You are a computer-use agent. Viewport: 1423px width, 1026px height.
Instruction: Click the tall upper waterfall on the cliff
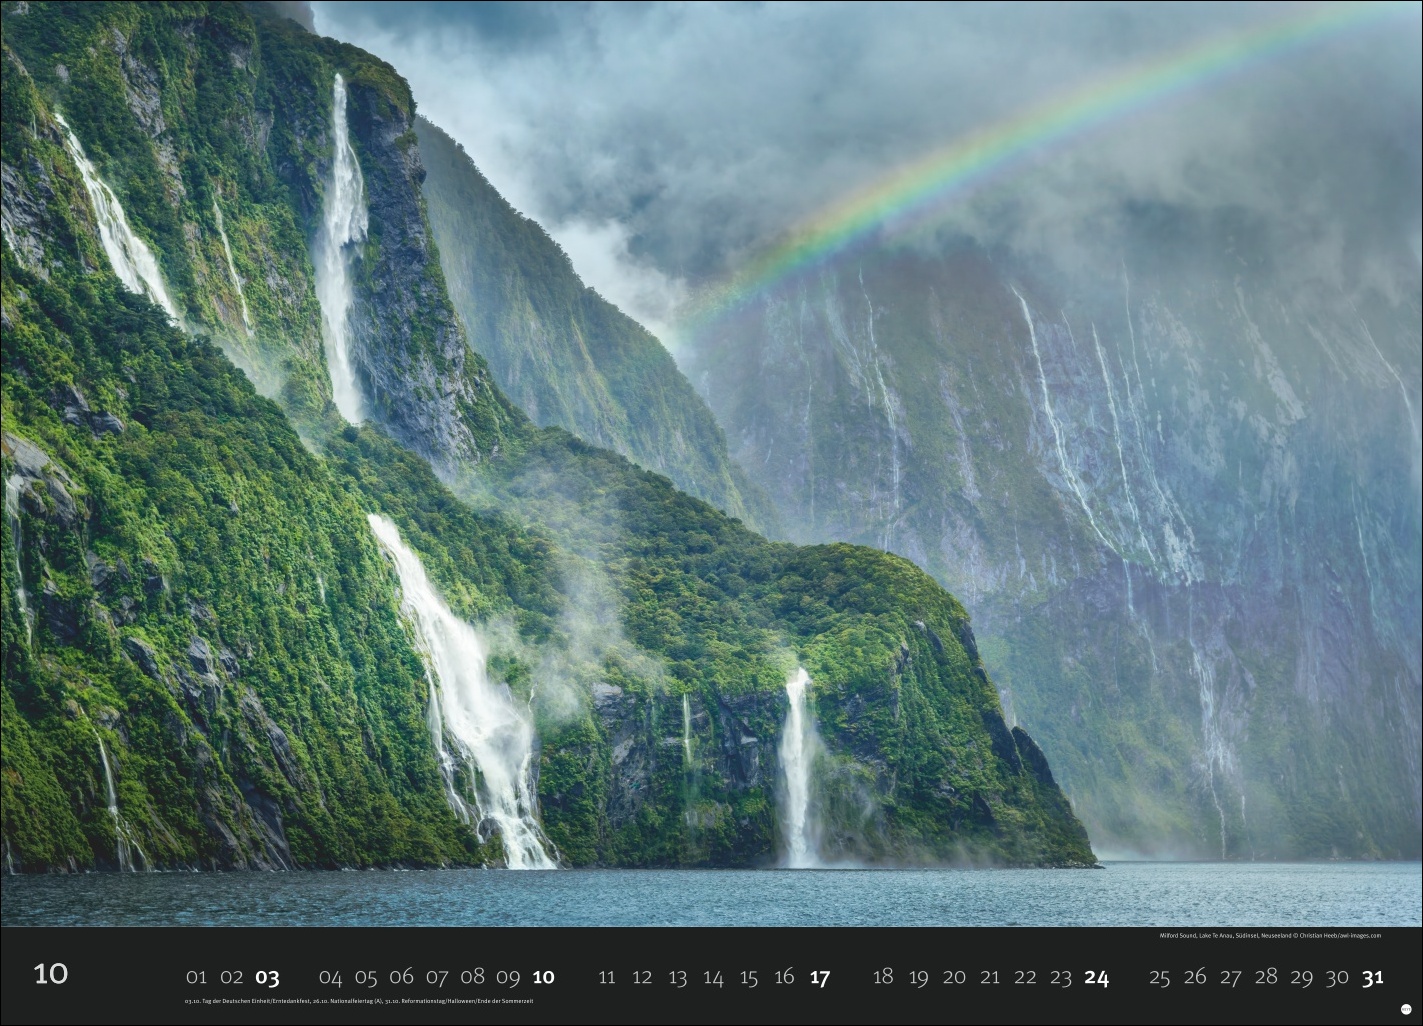pyautogui.click(x=342, y=250)
